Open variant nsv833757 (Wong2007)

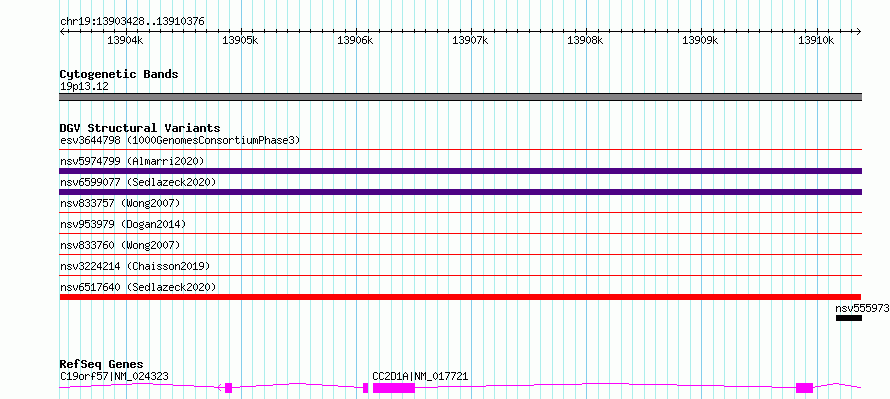pyautogui.click(x=120, y=203)
